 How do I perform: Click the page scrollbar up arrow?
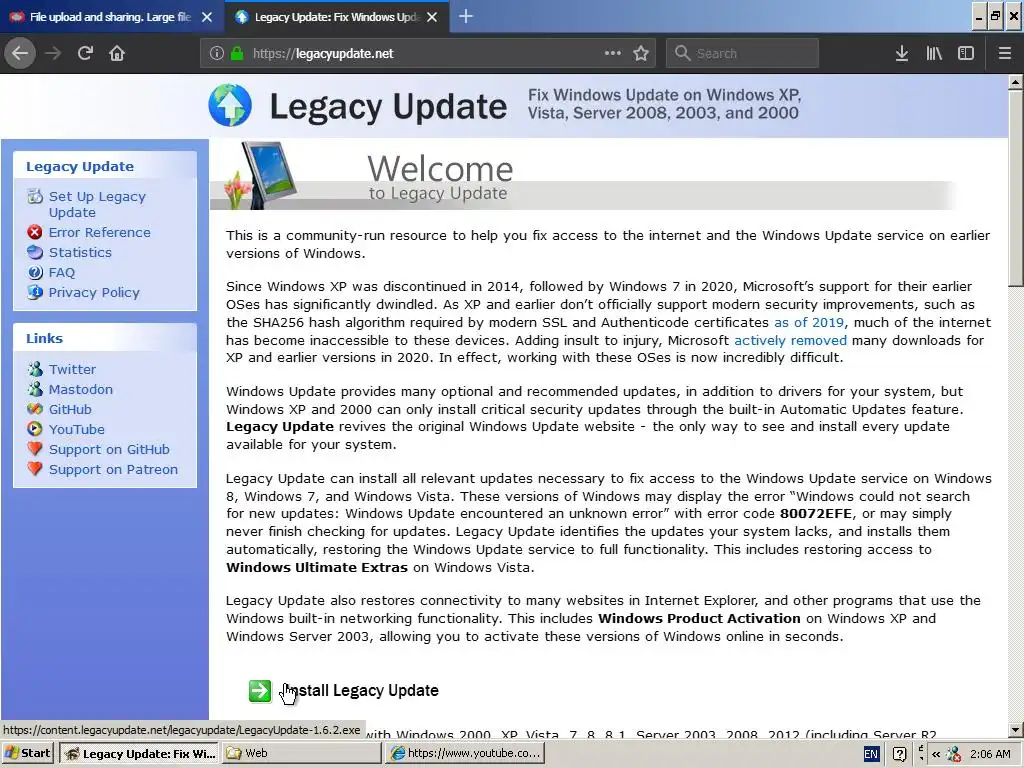[x=1015, y=82]
